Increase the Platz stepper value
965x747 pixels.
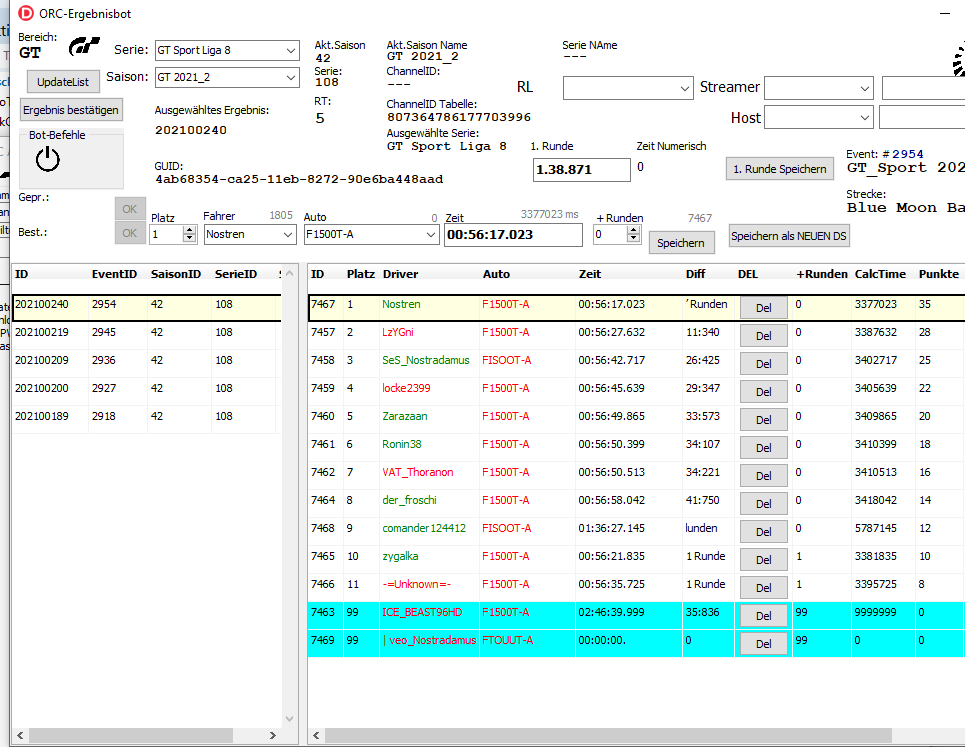(x=190, y=230)
